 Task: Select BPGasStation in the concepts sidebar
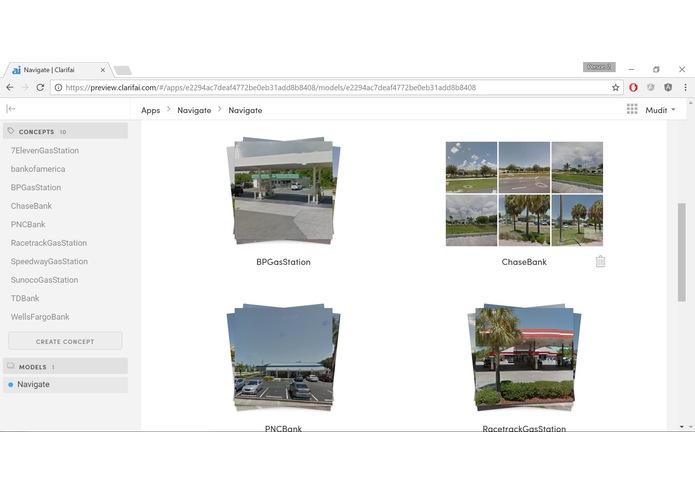[36, 187]
